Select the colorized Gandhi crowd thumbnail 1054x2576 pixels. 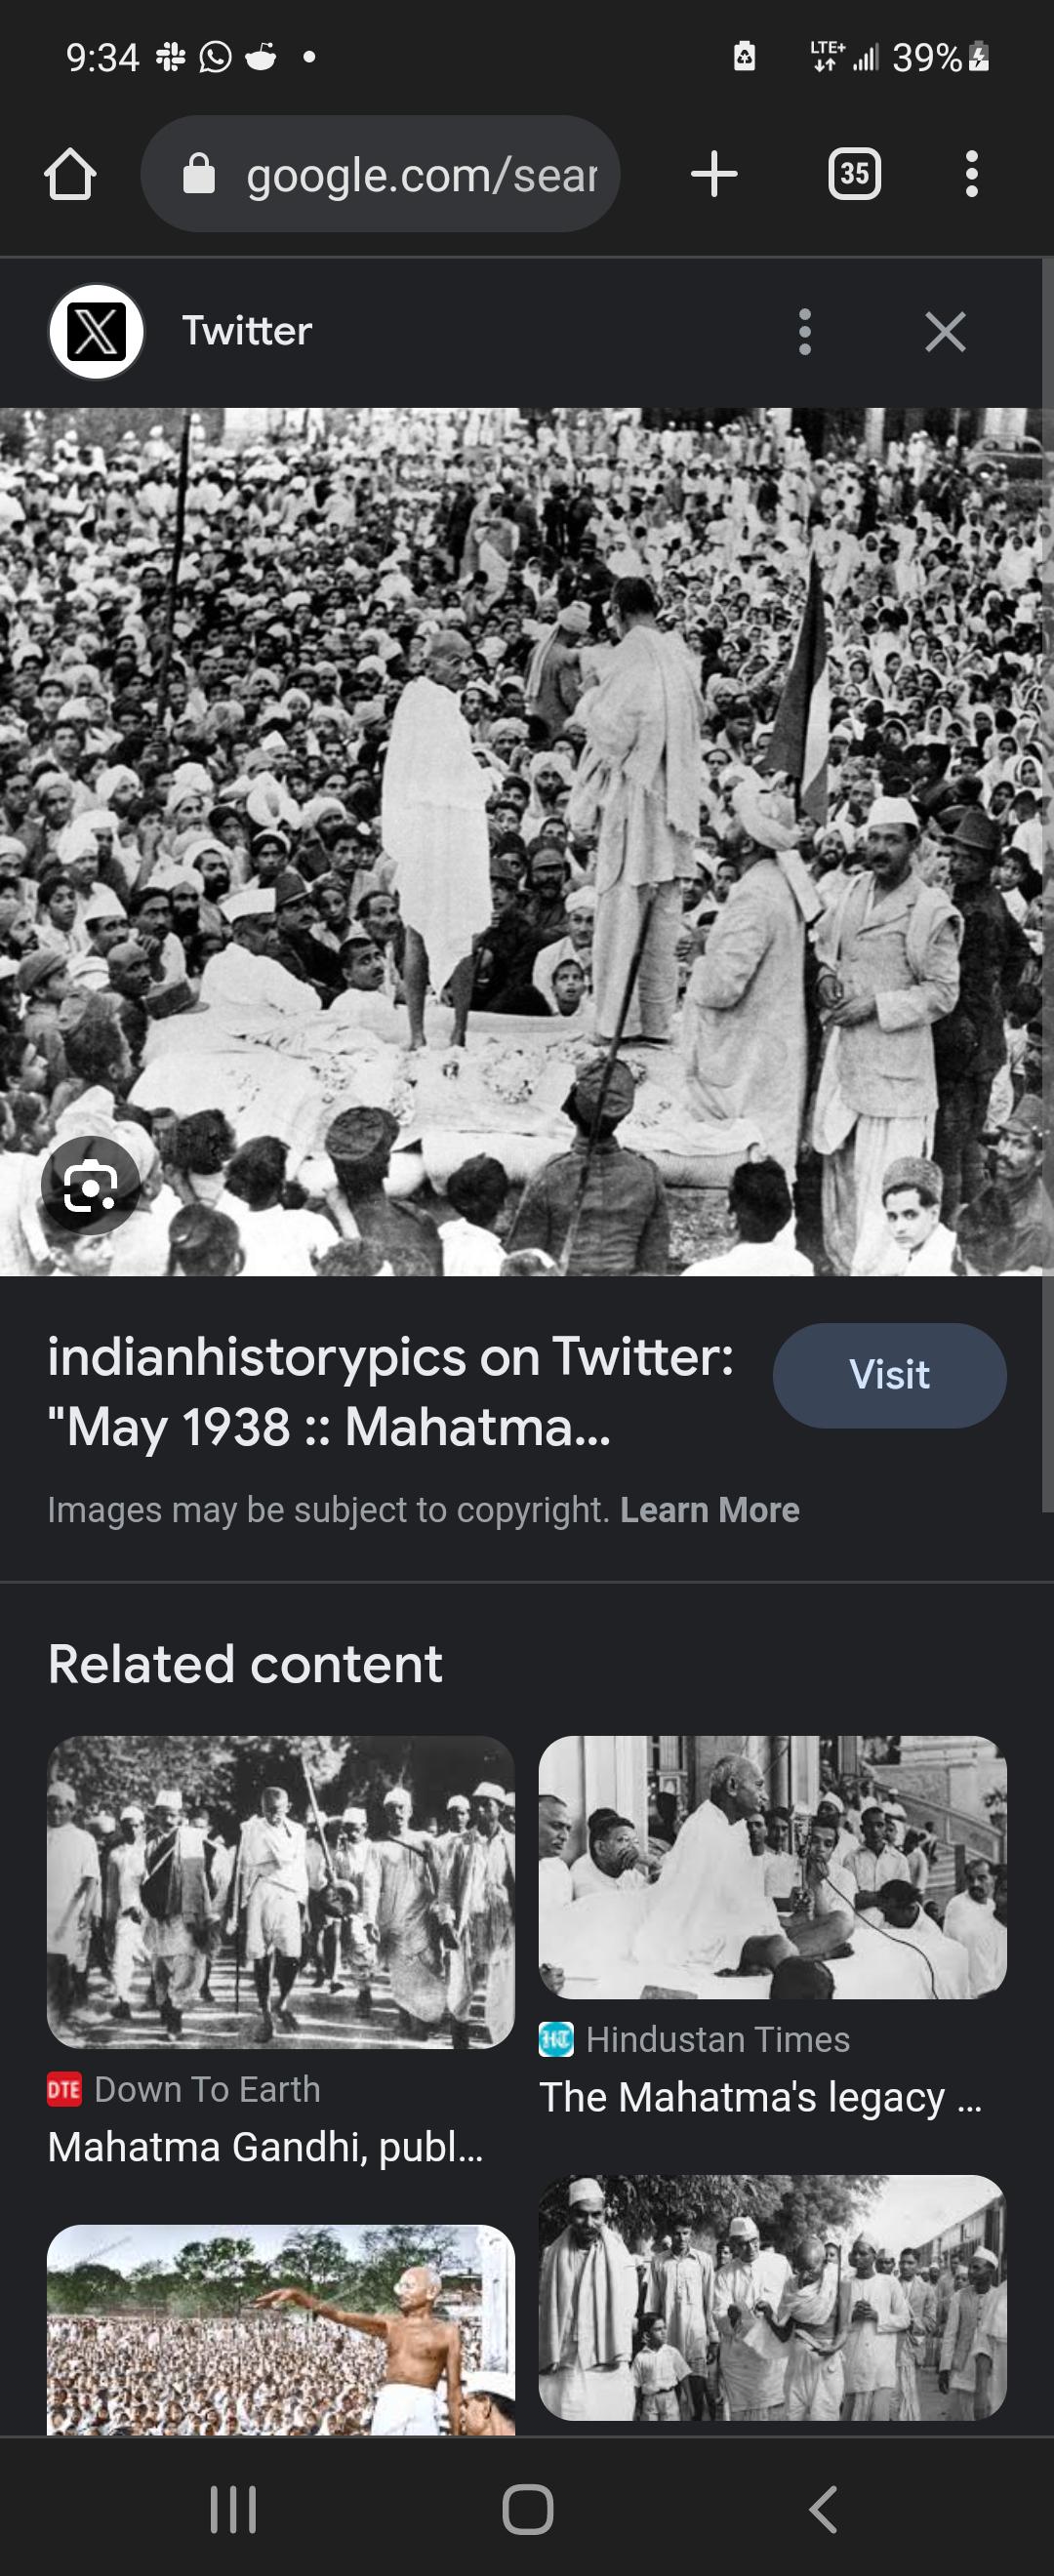(x=281, y=2328)
